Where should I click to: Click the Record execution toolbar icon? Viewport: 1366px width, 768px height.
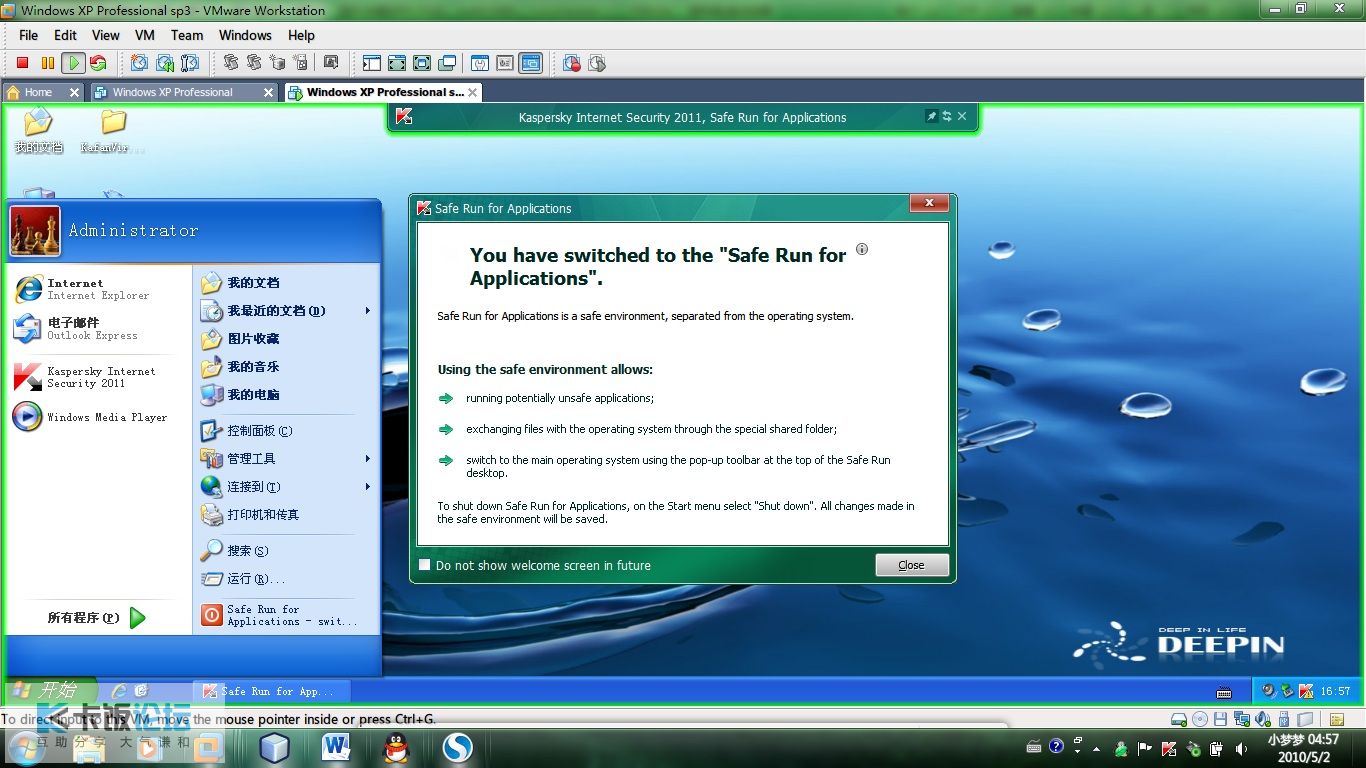572,63
